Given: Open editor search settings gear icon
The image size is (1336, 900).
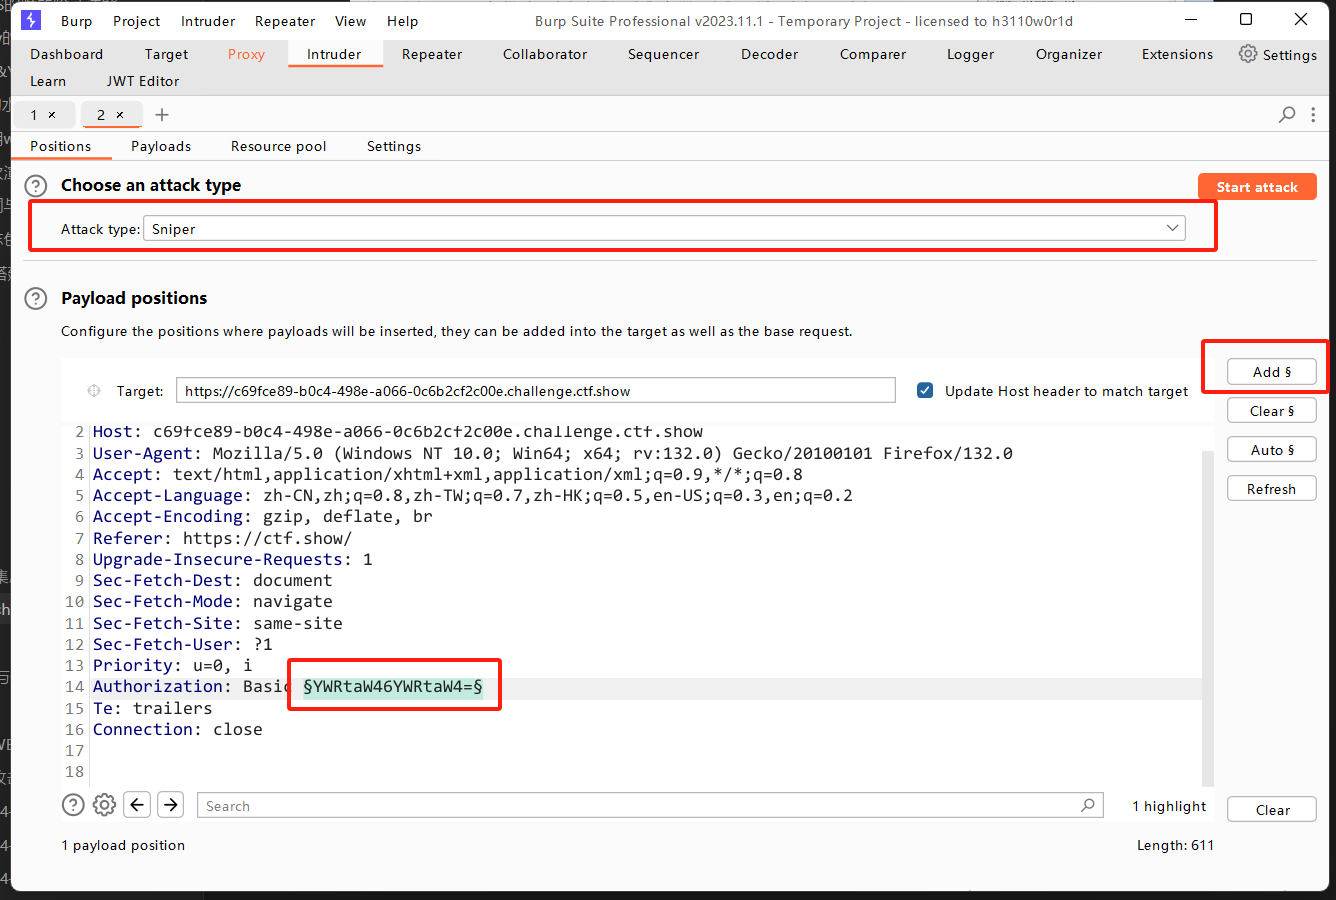Looking at the screenshot, I should (105, 805).
